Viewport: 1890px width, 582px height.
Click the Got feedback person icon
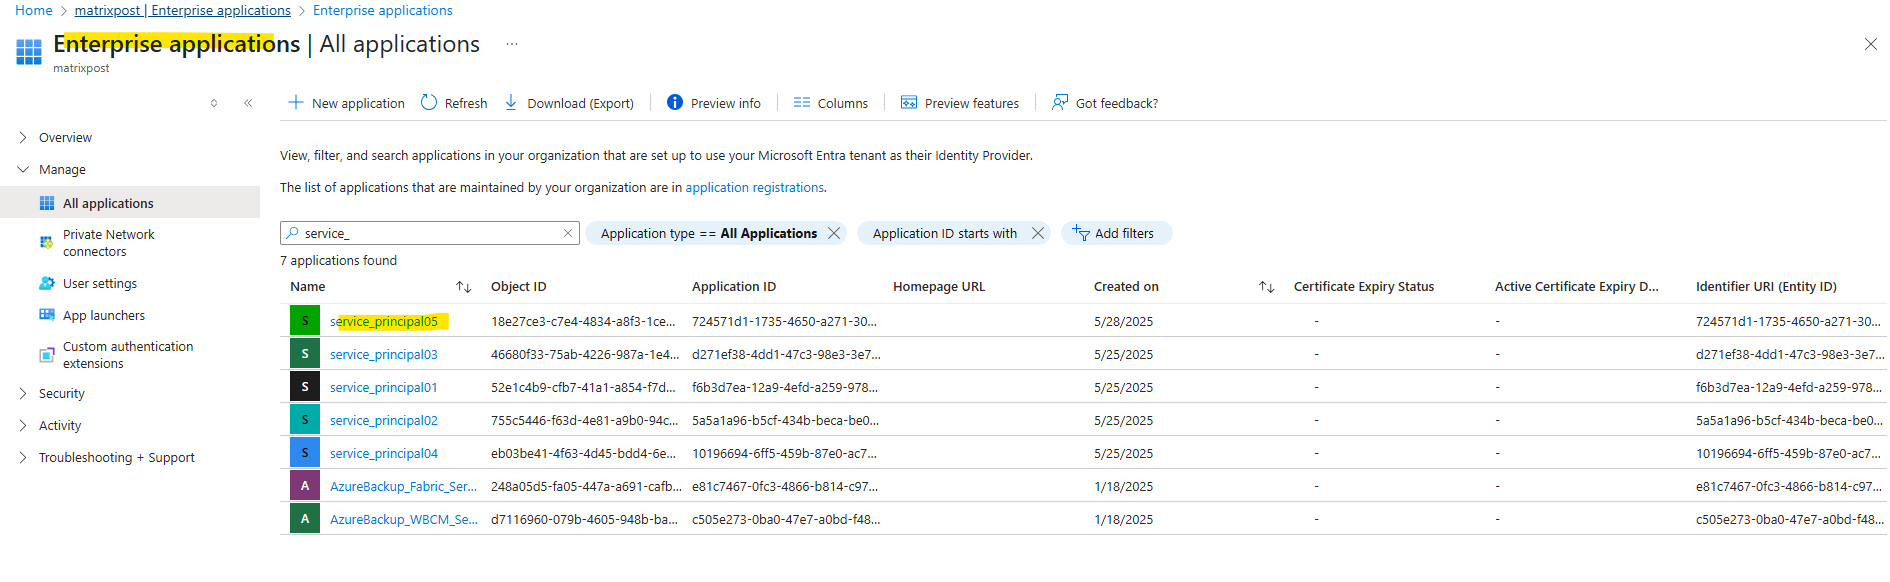[x=1060, y=102]
